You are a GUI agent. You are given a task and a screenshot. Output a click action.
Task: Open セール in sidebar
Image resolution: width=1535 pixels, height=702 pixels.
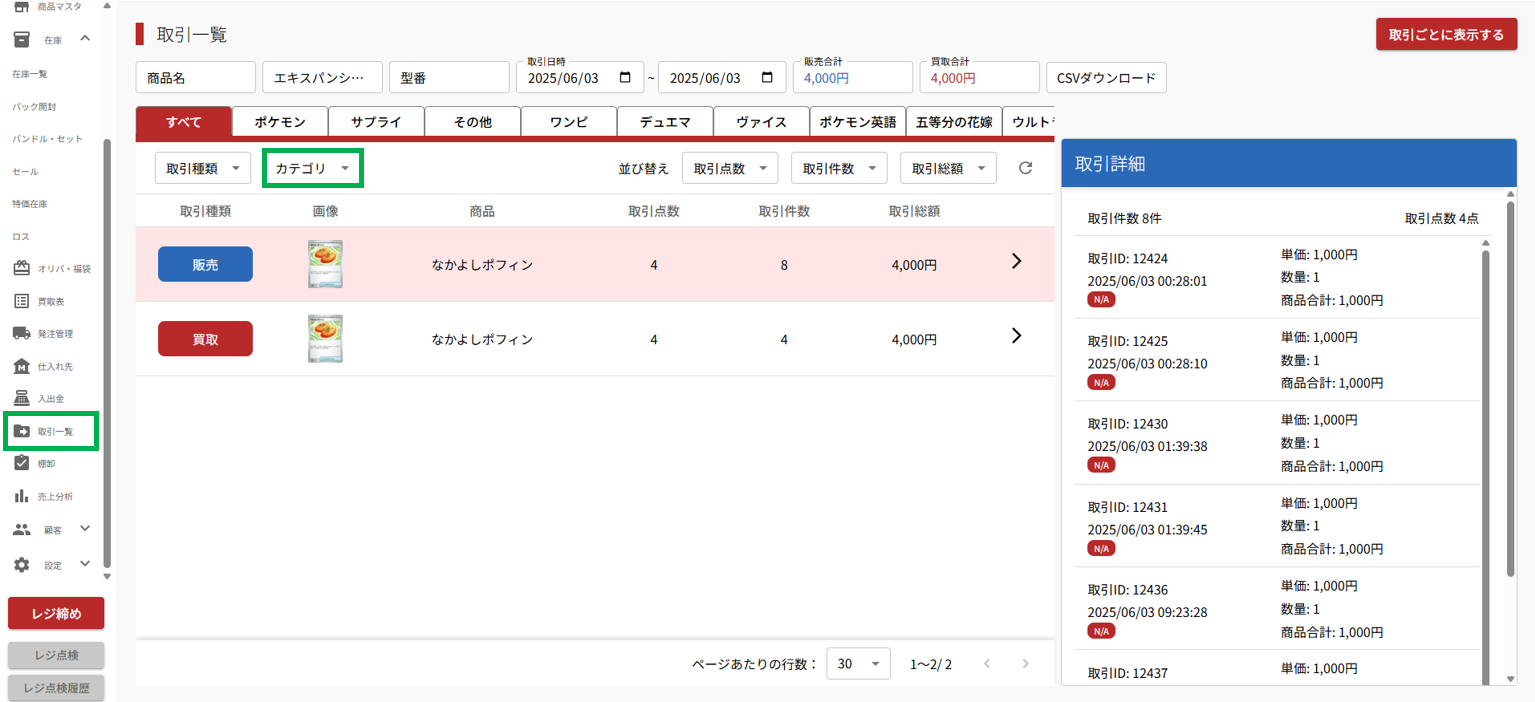[x=25, y=172]
